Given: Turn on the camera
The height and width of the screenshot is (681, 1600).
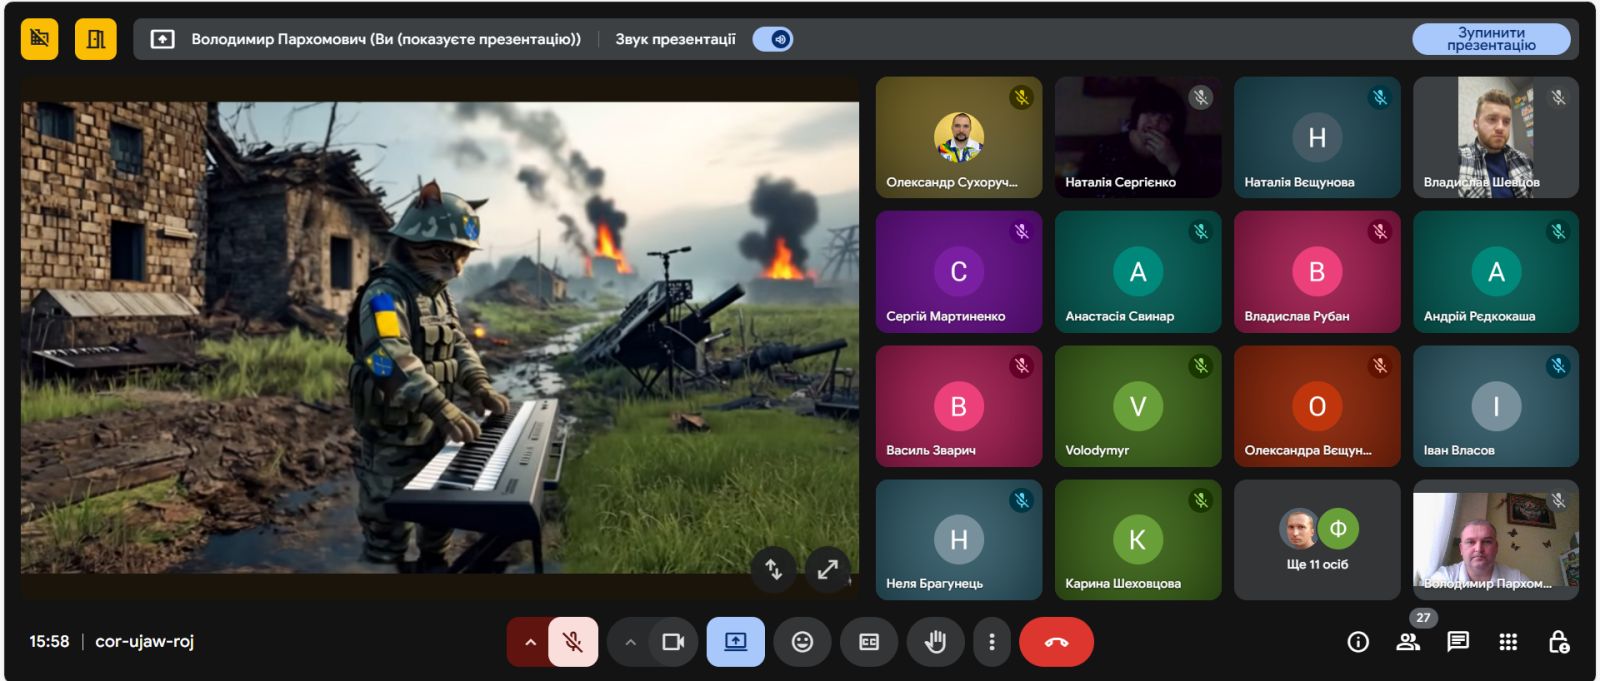Looking at the screenshot, I should coord(673,642).
